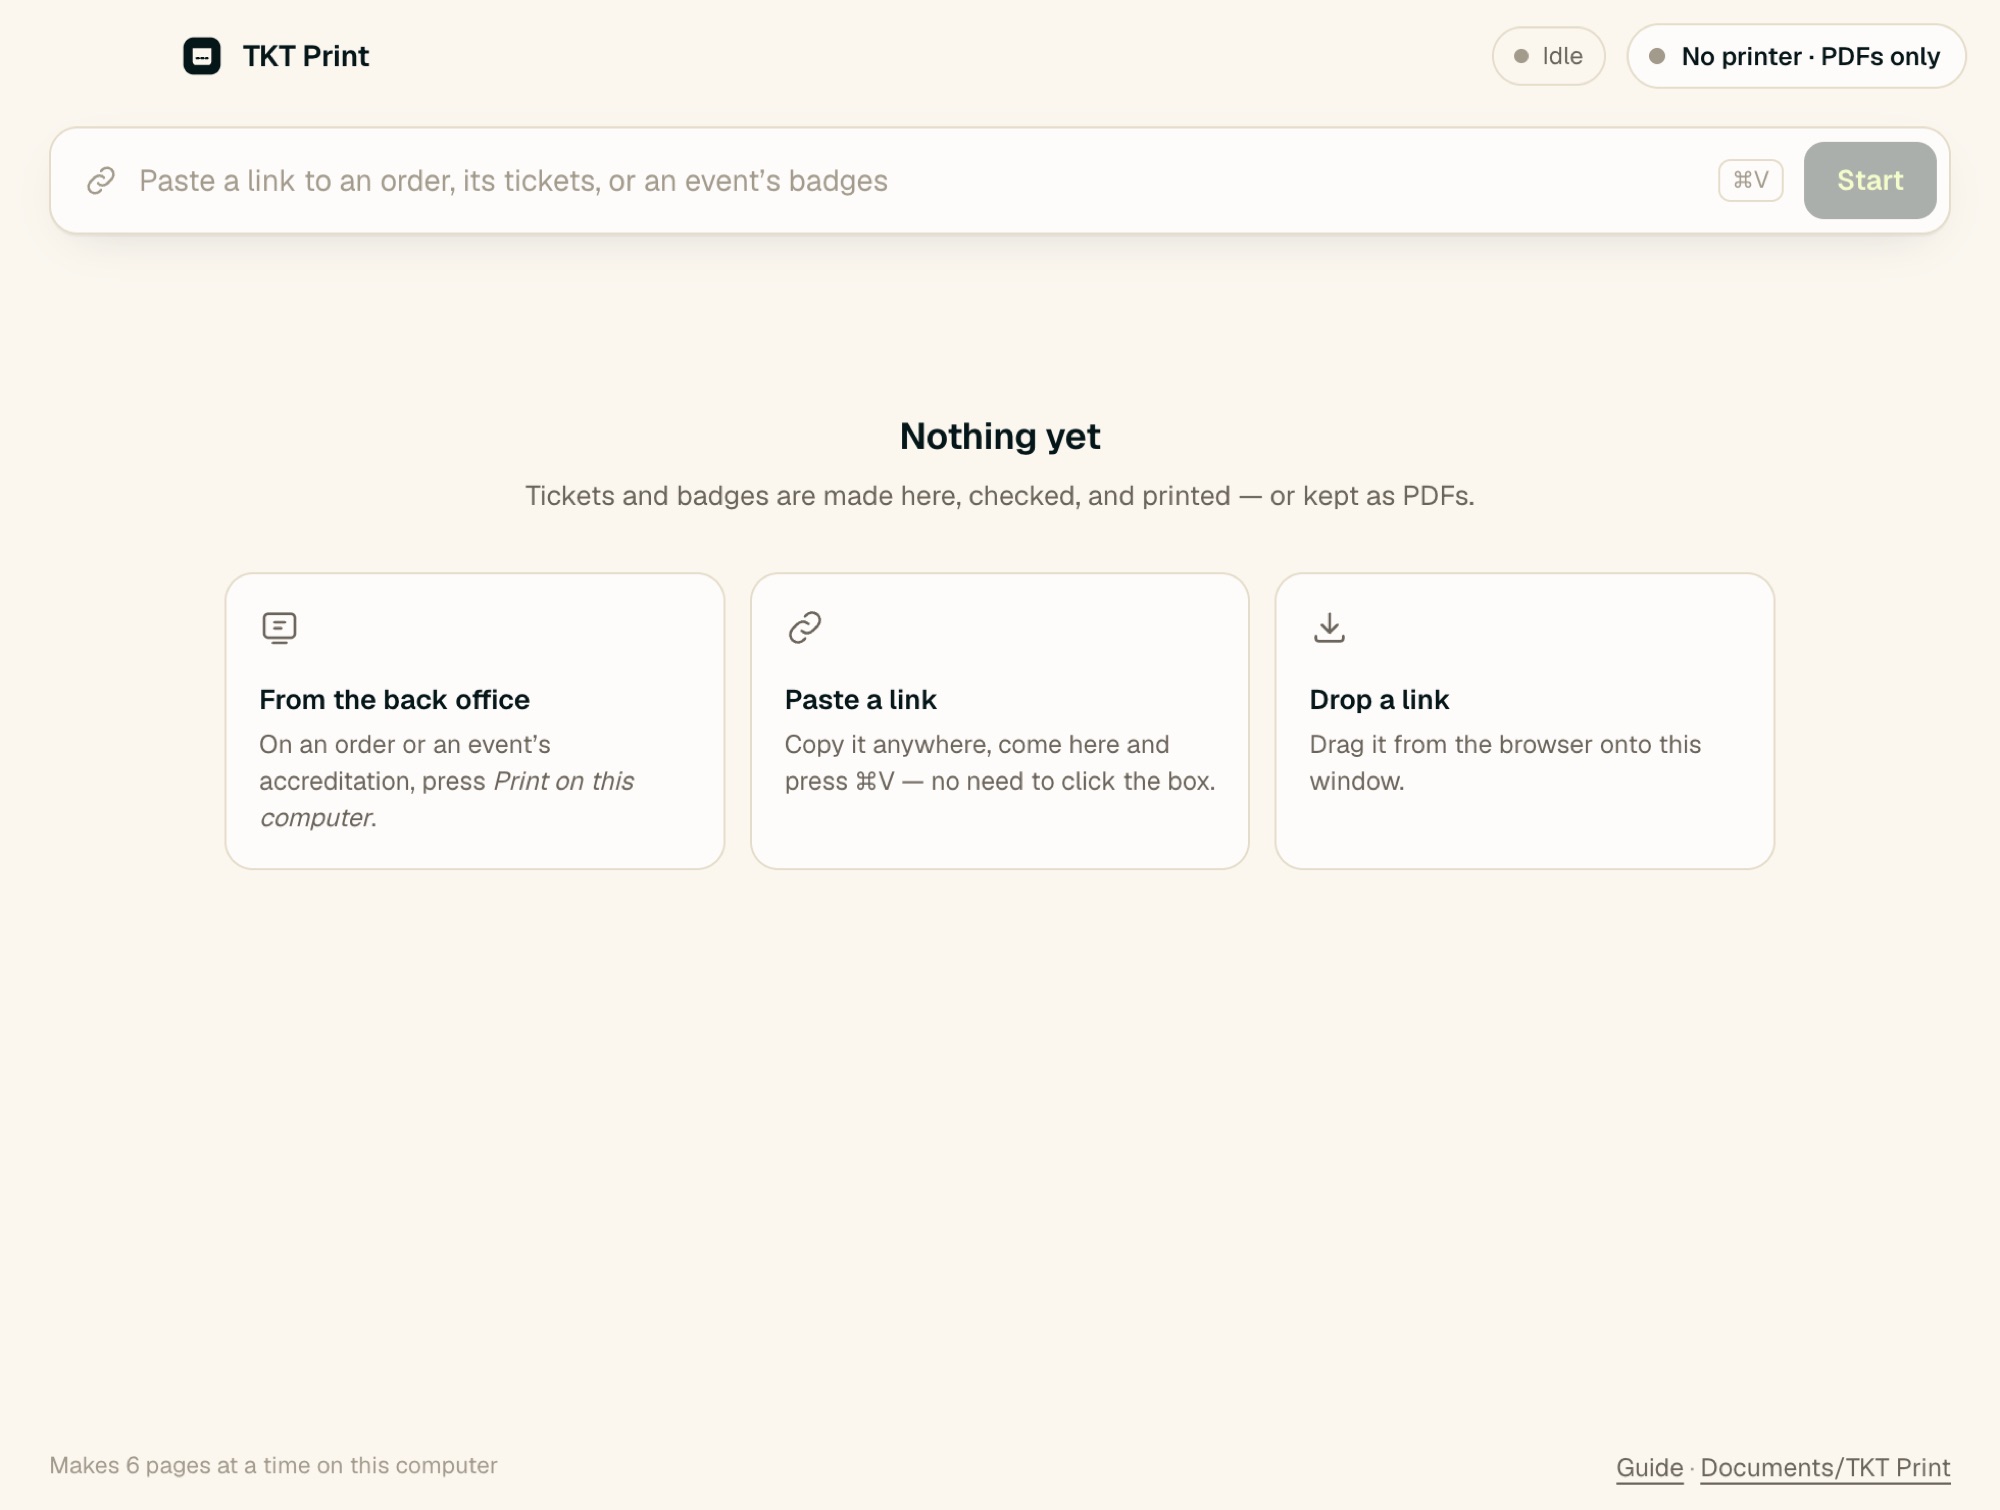Click the ⌘V shortcut badge

tap(1750, 180)
